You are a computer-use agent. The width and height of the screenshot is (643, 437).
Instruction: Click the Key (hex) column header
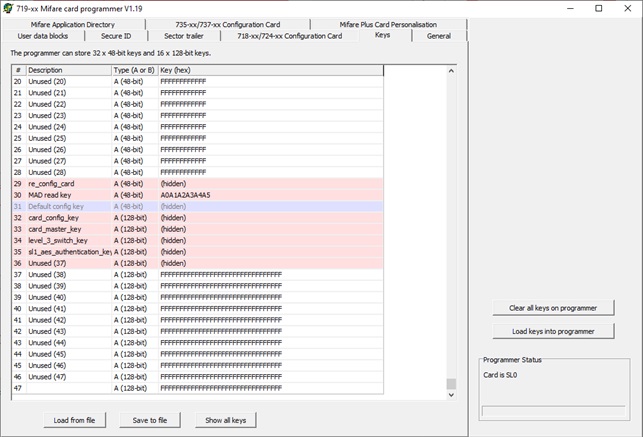(271, 70)
